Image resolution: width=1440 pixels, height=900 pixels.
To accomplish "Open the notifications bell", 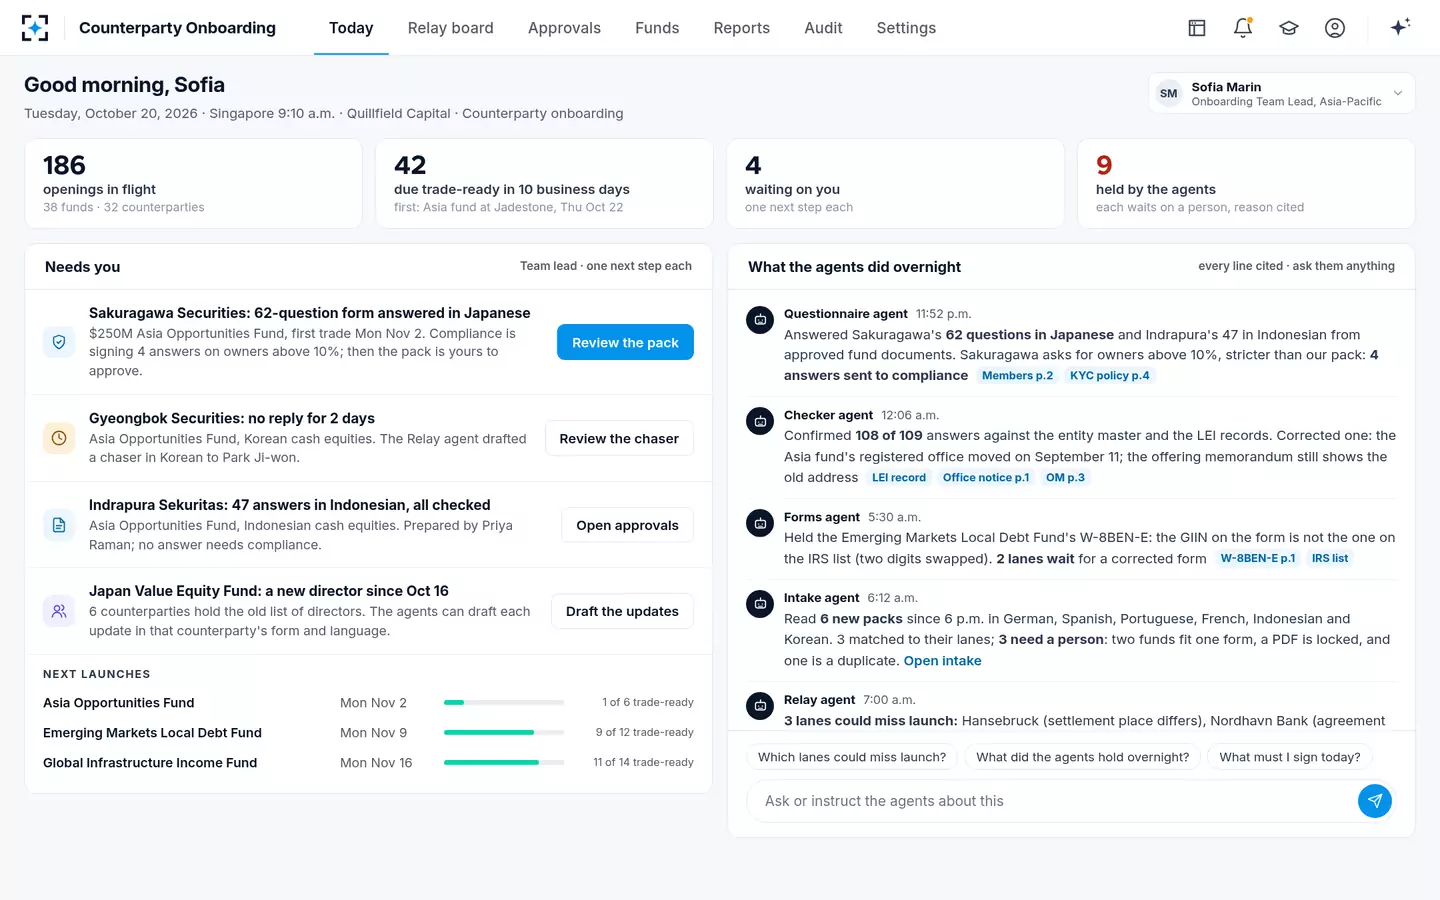I will click(x=1243, y=28).
